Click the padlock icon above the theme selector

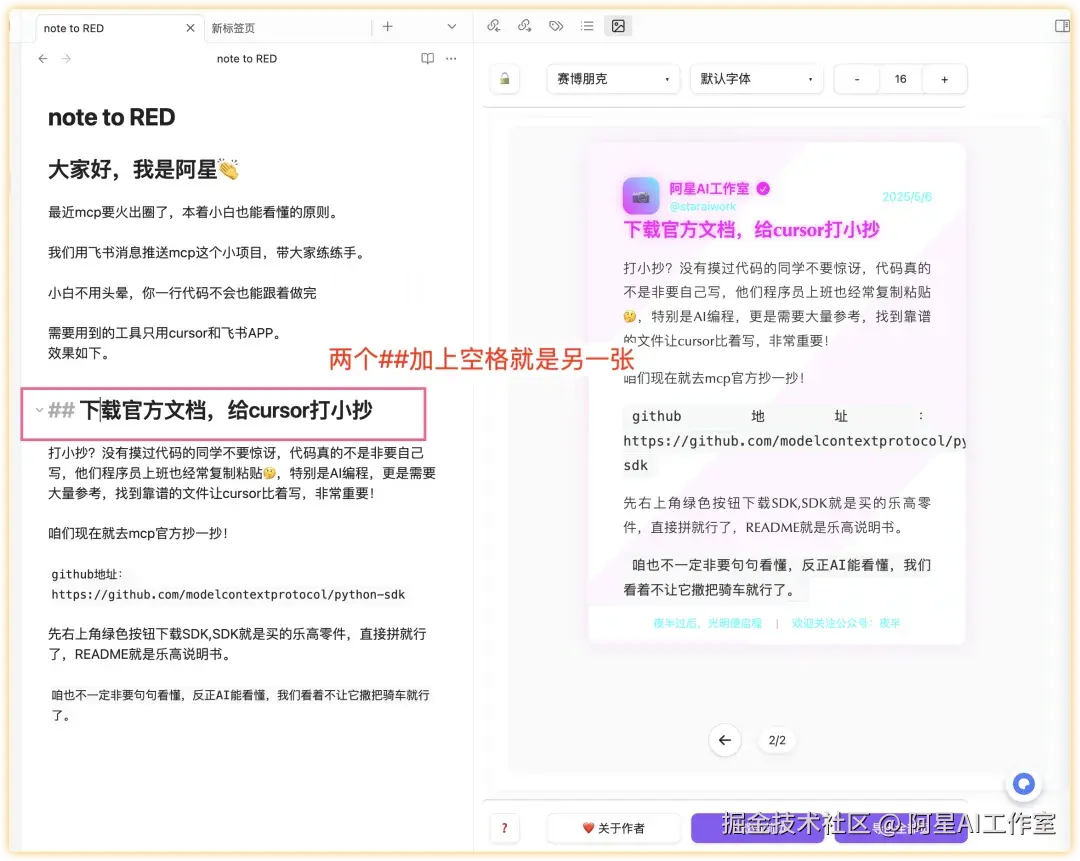click(x=504, y=78)
